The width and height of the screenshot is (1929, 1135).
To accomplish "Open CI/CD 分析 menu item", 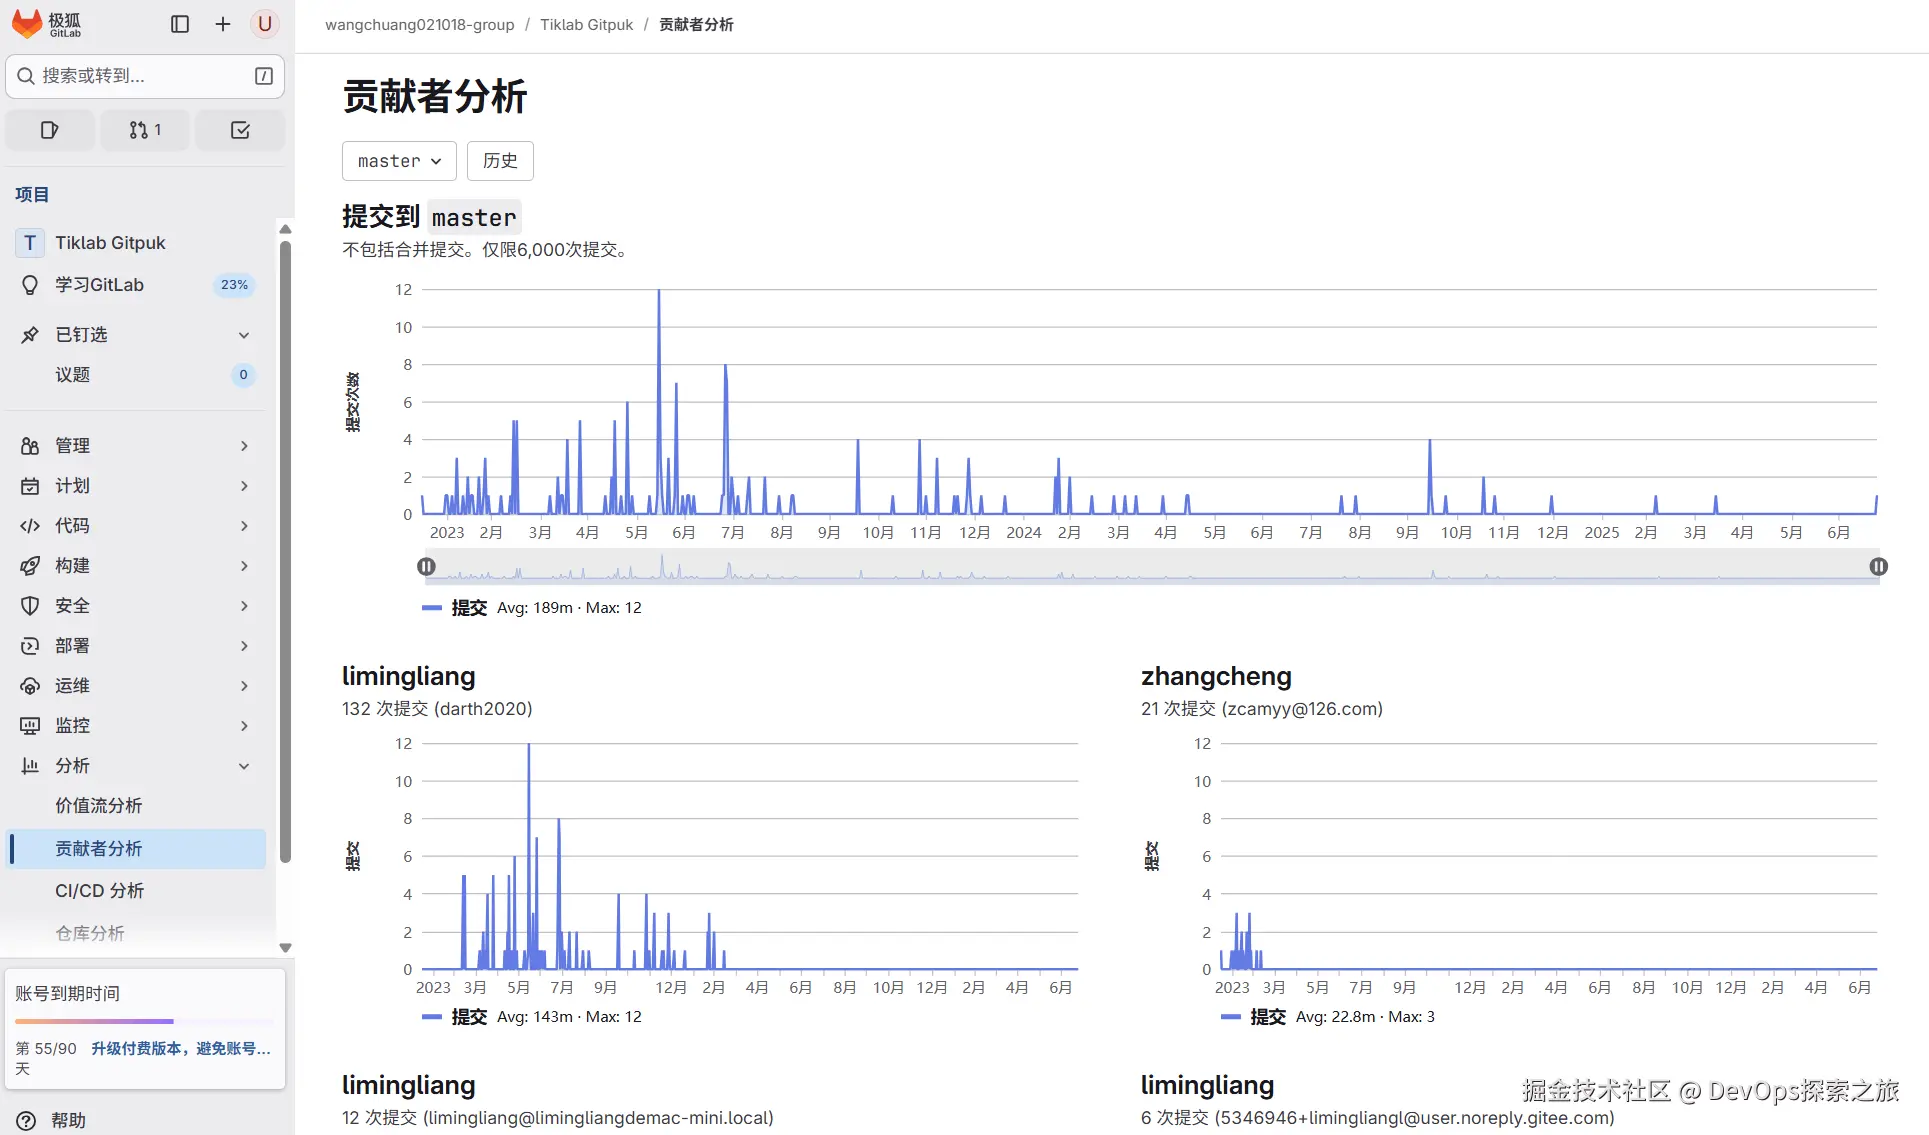I will [x=99, y=891].
